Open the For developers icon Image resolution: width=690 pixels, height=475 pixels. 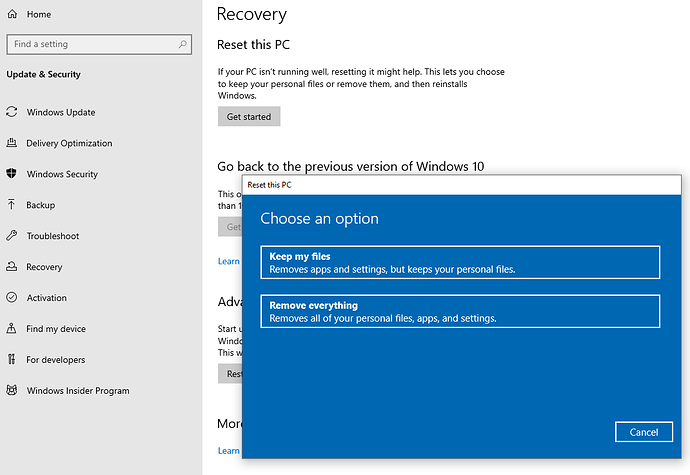click(12, 359)
